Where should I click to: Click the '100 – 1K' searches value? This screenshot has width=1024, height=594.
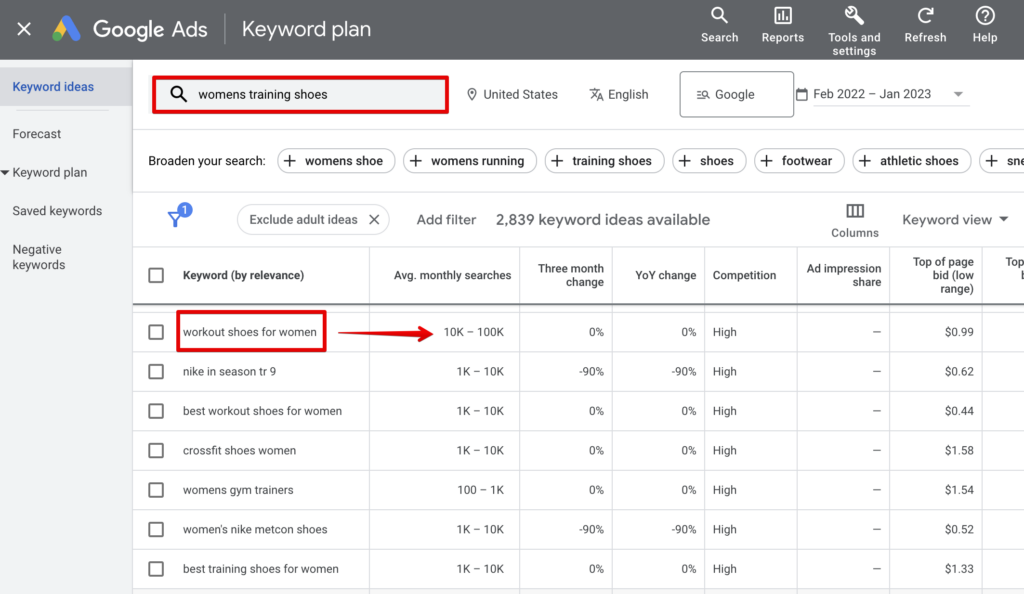pyautogui.click(x=480, y=490)
